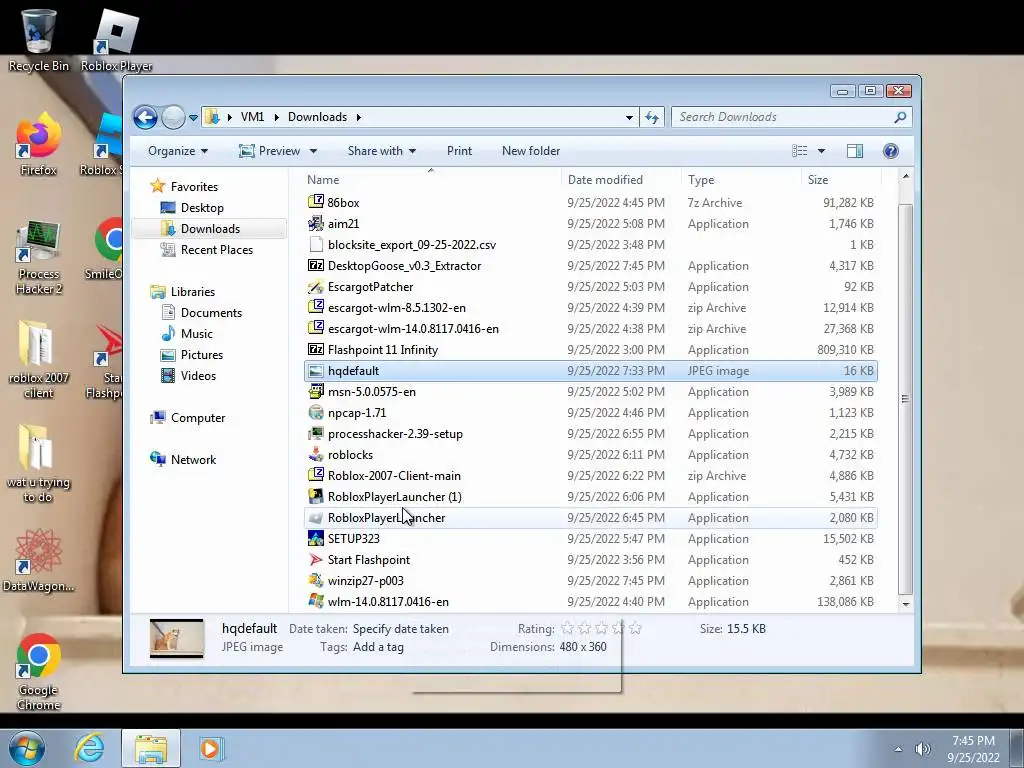
Task: Open the wat u trying to do folder
Action: (x=38, y=464)
